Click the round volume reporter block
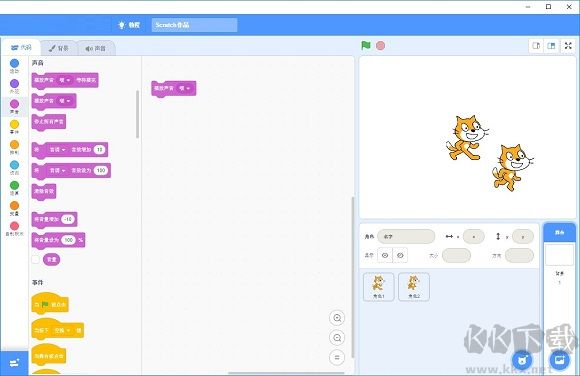The image size is (580, 376). [x=51, y=259]
